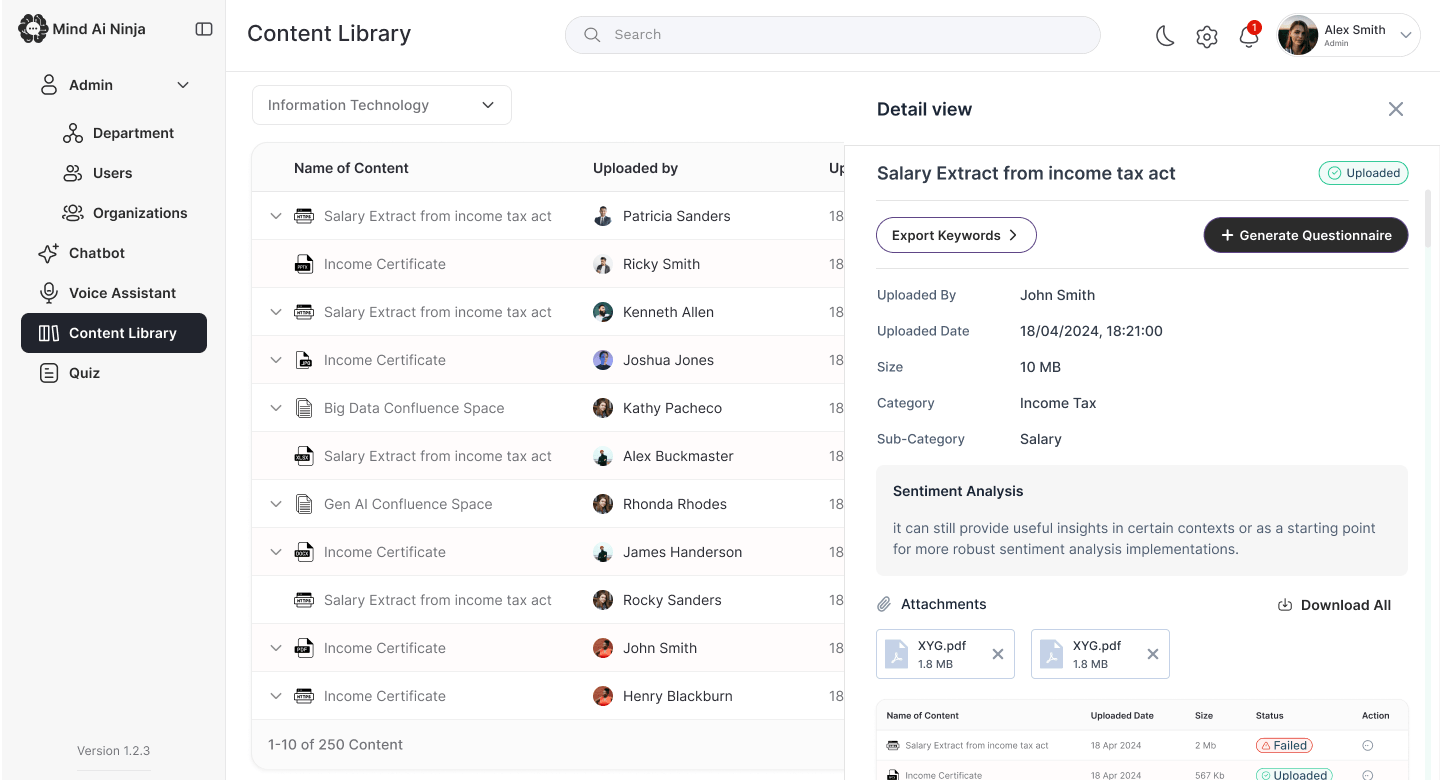Click the detail view scrollbar
Screen dimensions: 1440x780
click(x=1428, y=218)
